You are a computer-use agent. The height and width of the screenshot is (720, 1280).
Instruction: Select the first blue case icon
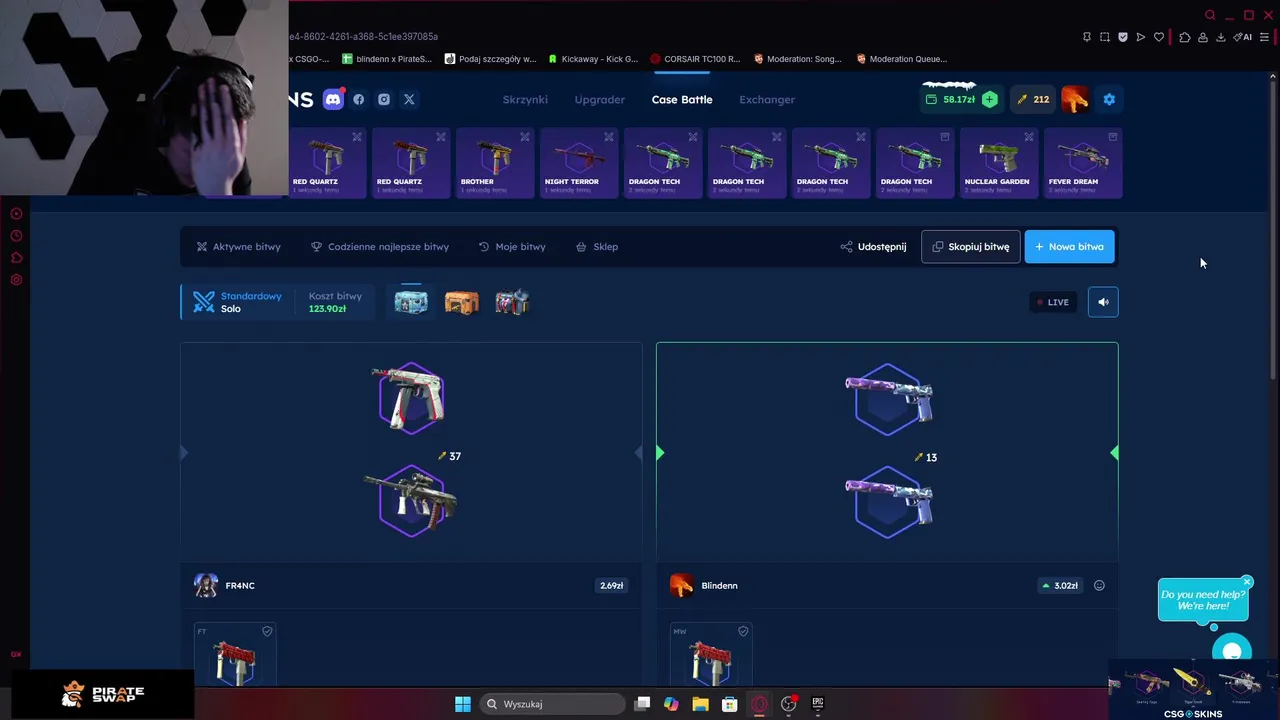point(411,302)
